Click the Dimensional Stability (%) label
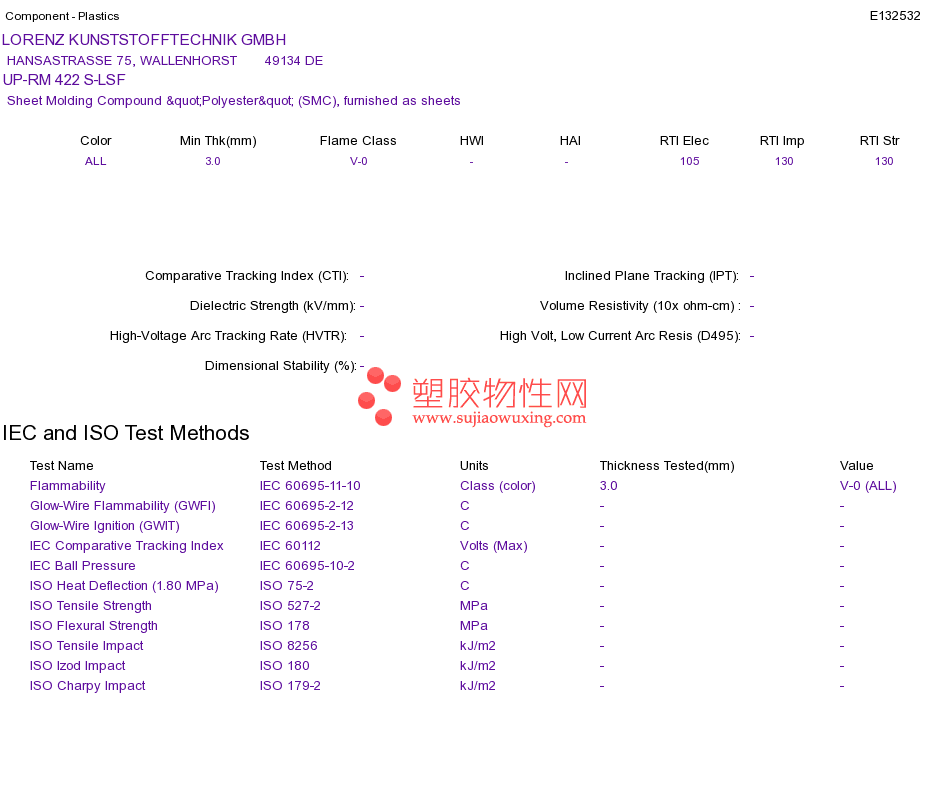This screenshot has width=950, height=800. coord(281,365)
